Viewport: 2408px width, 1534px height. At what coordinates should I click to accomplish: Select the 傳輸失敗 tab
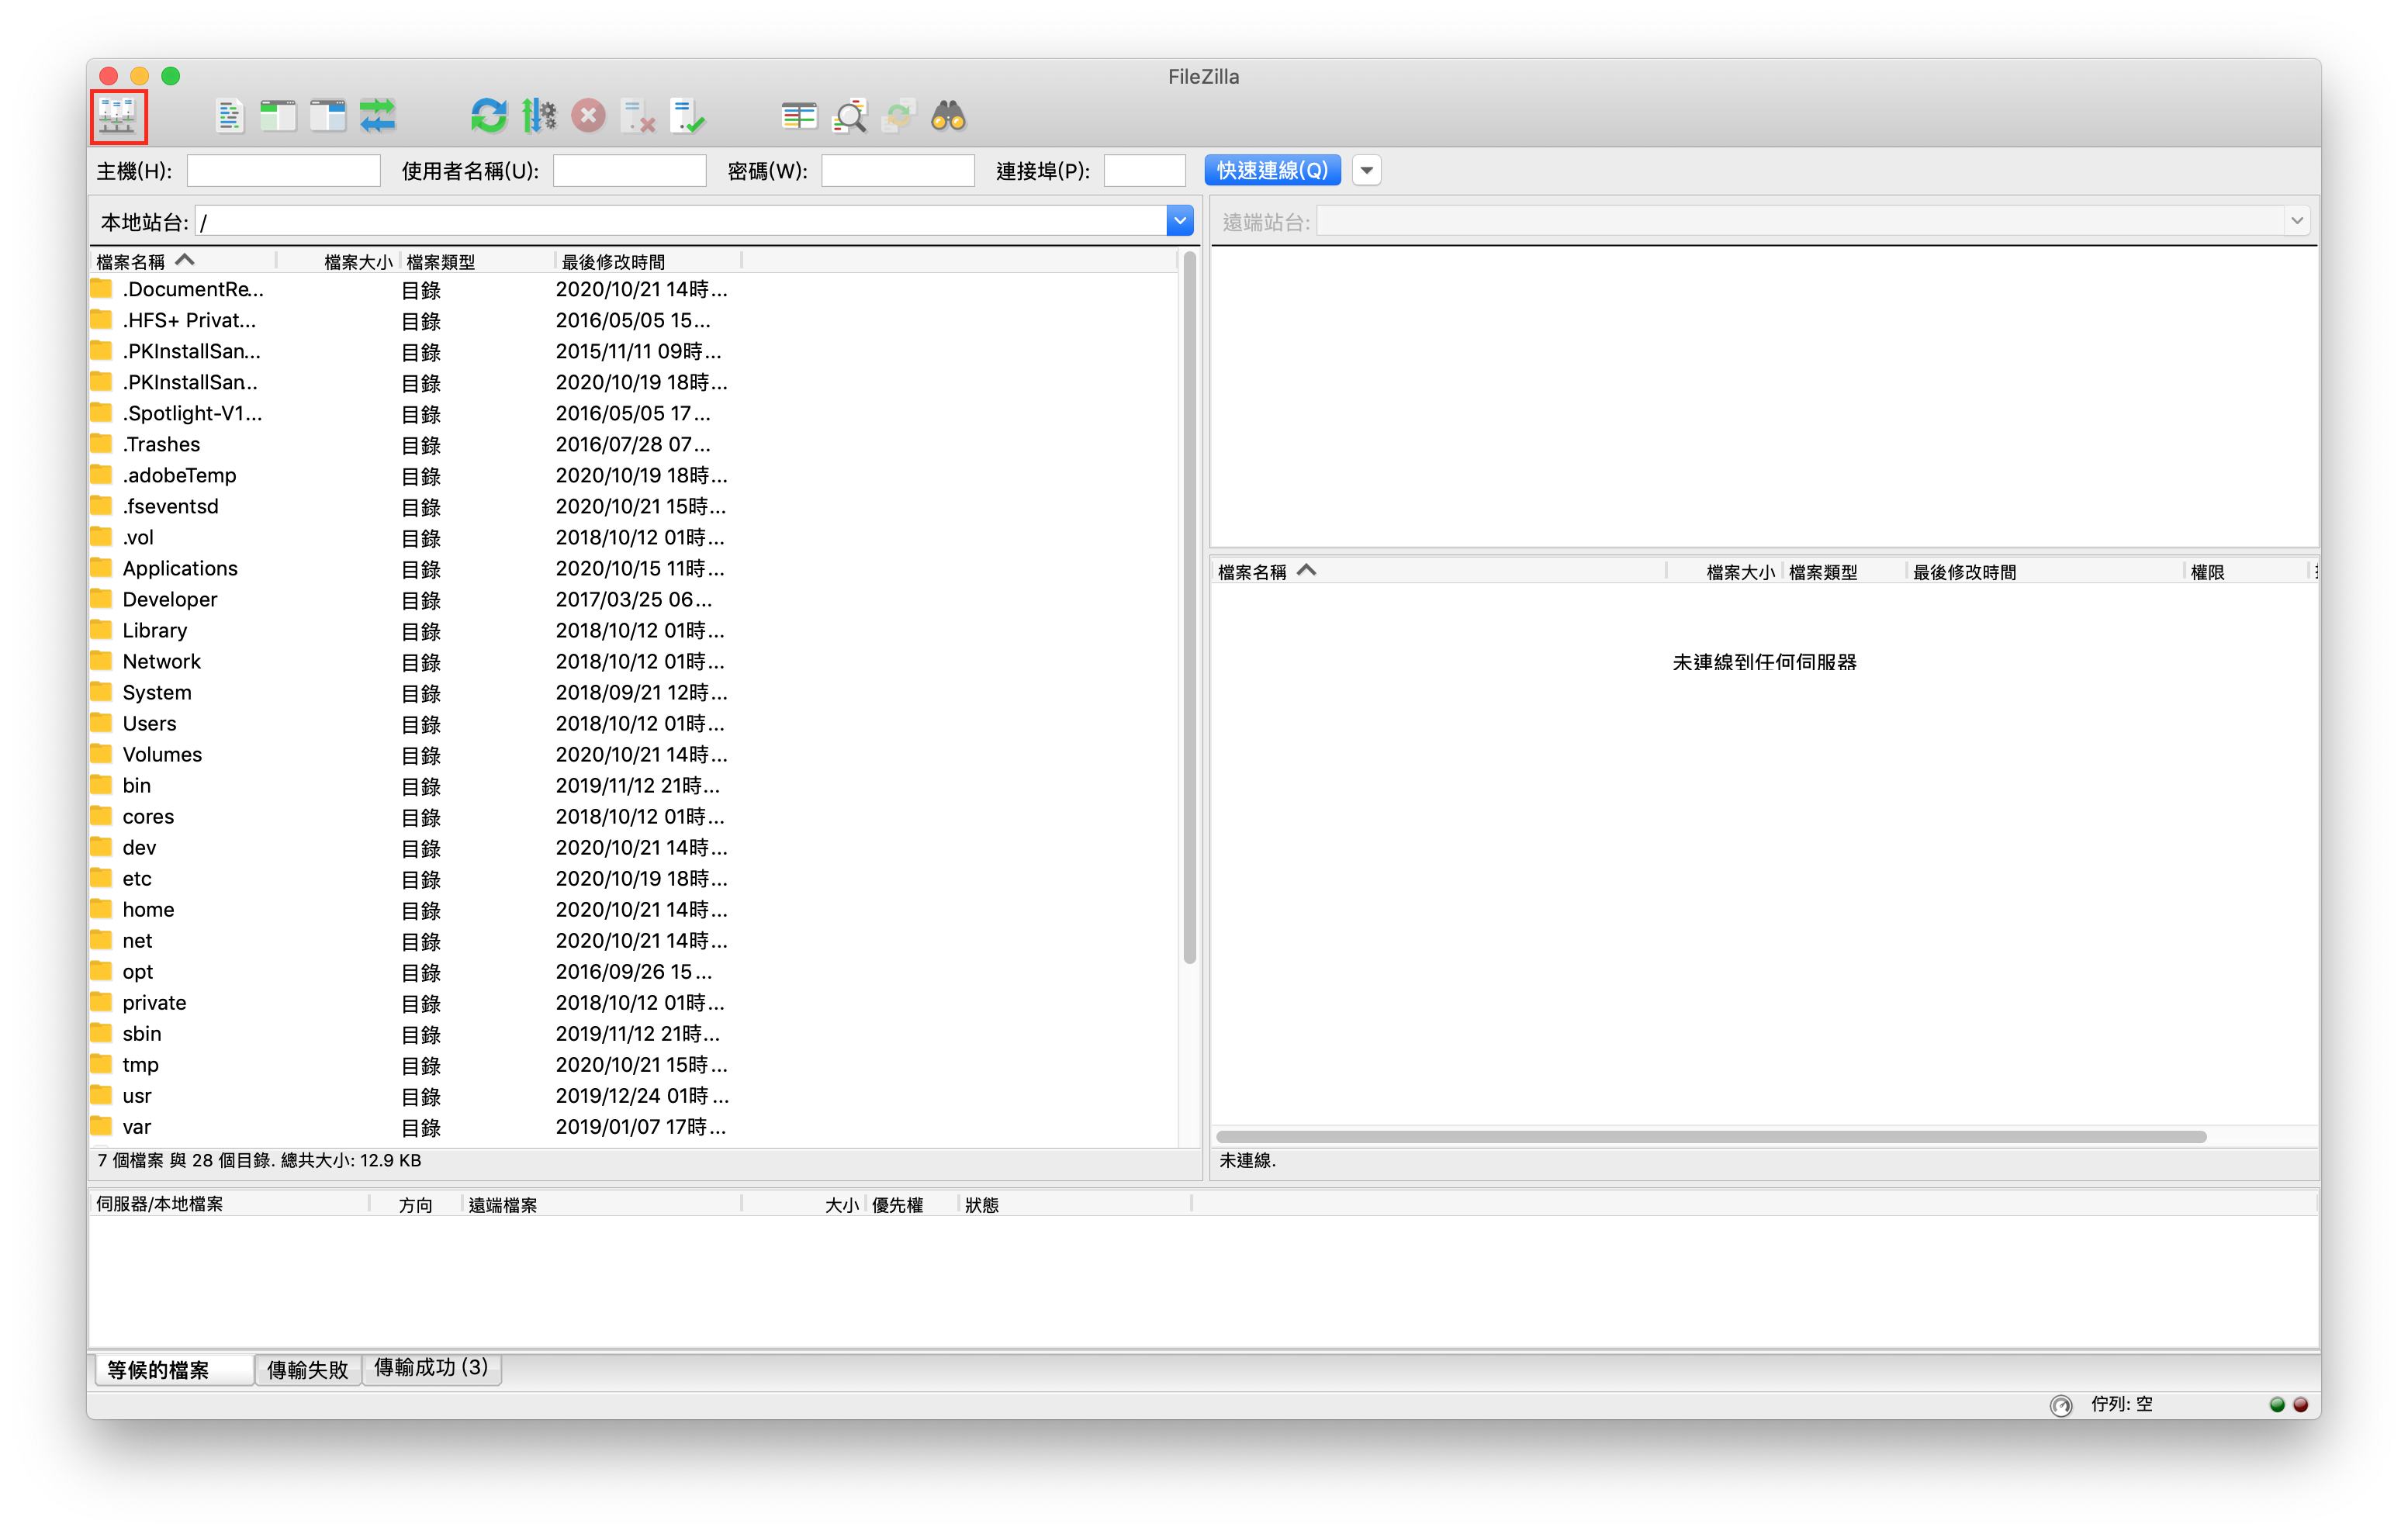(x=307, y=1367)
